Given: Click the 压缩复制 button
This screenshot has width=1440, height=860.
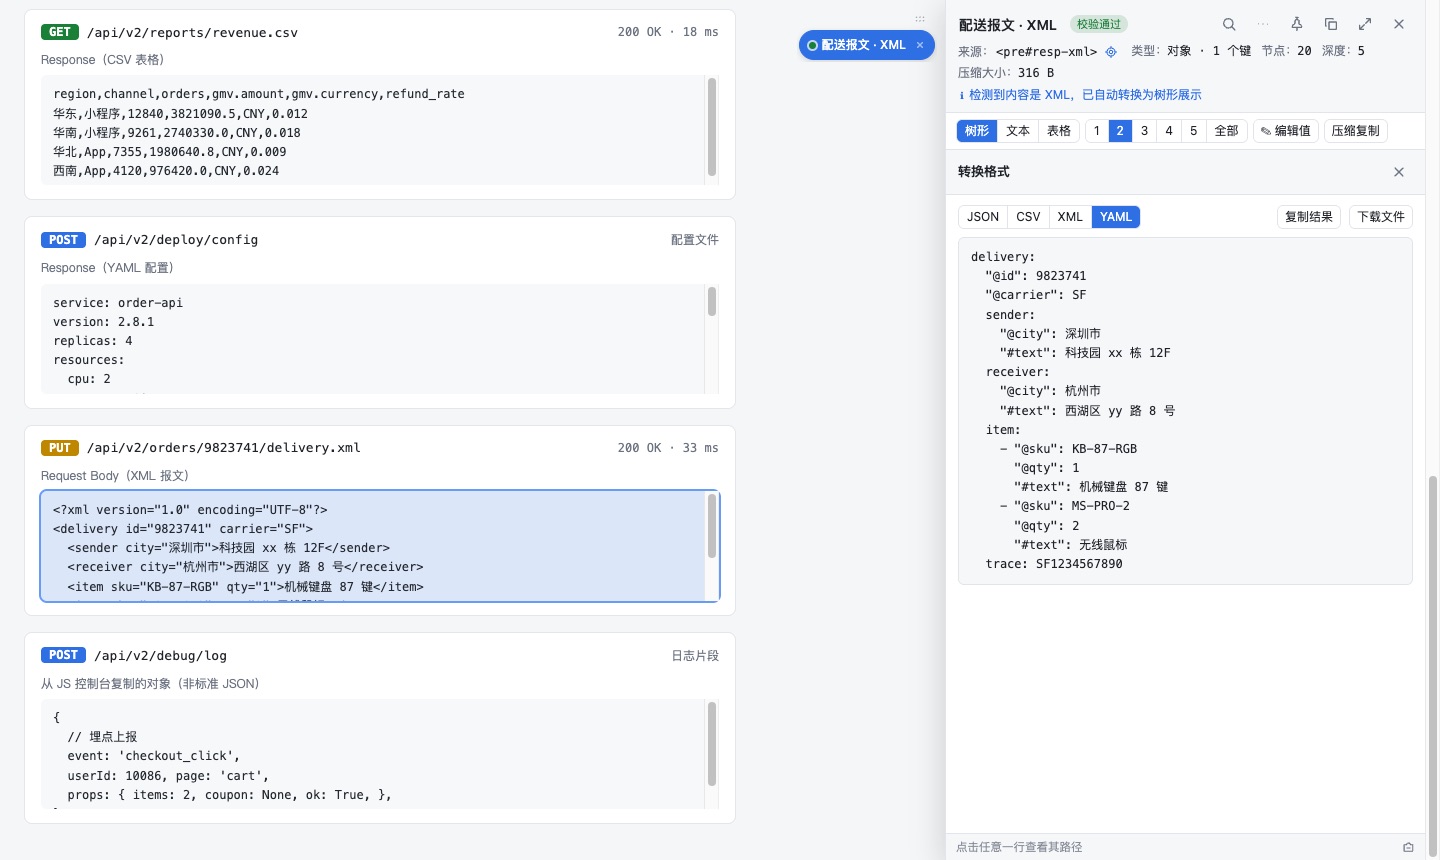Looking at the screenshot, I should pyautogui.click(x=1356, y=131).
